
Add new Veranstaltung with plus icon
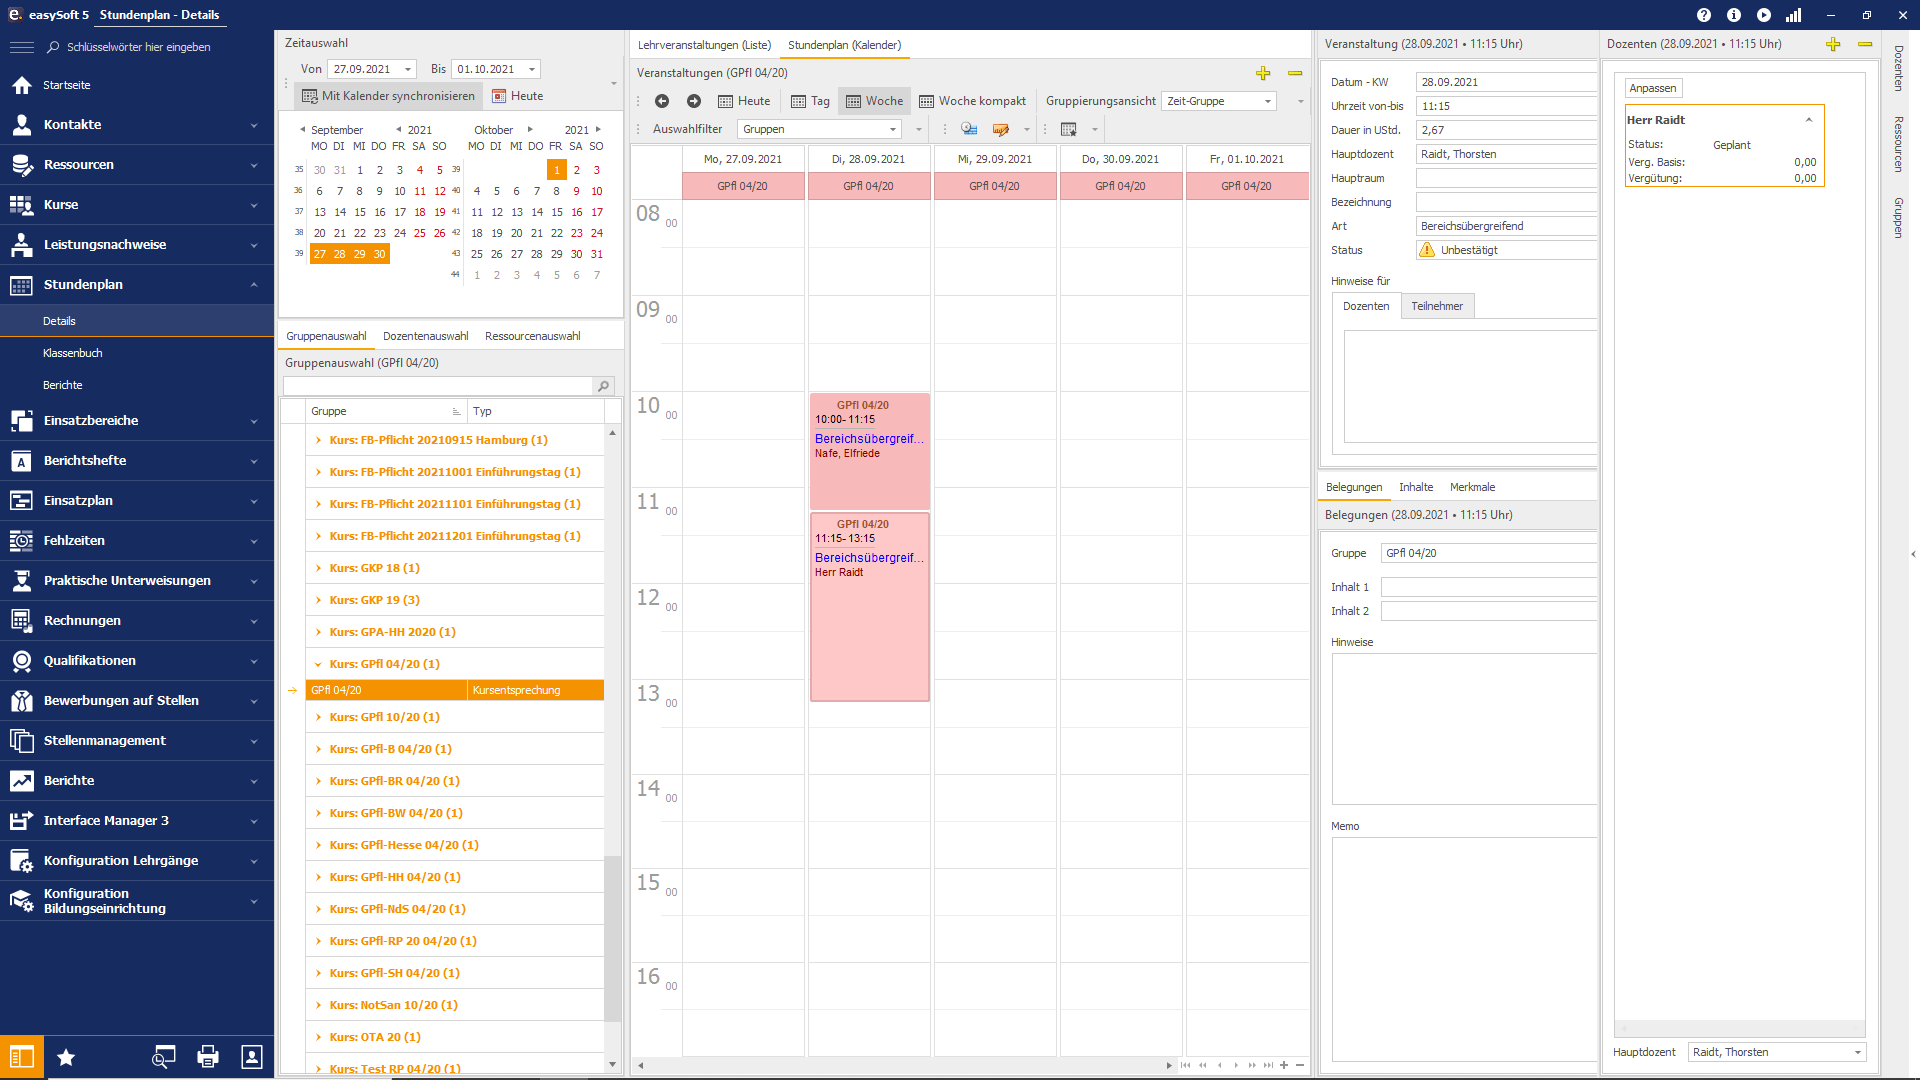point(1263,73)
